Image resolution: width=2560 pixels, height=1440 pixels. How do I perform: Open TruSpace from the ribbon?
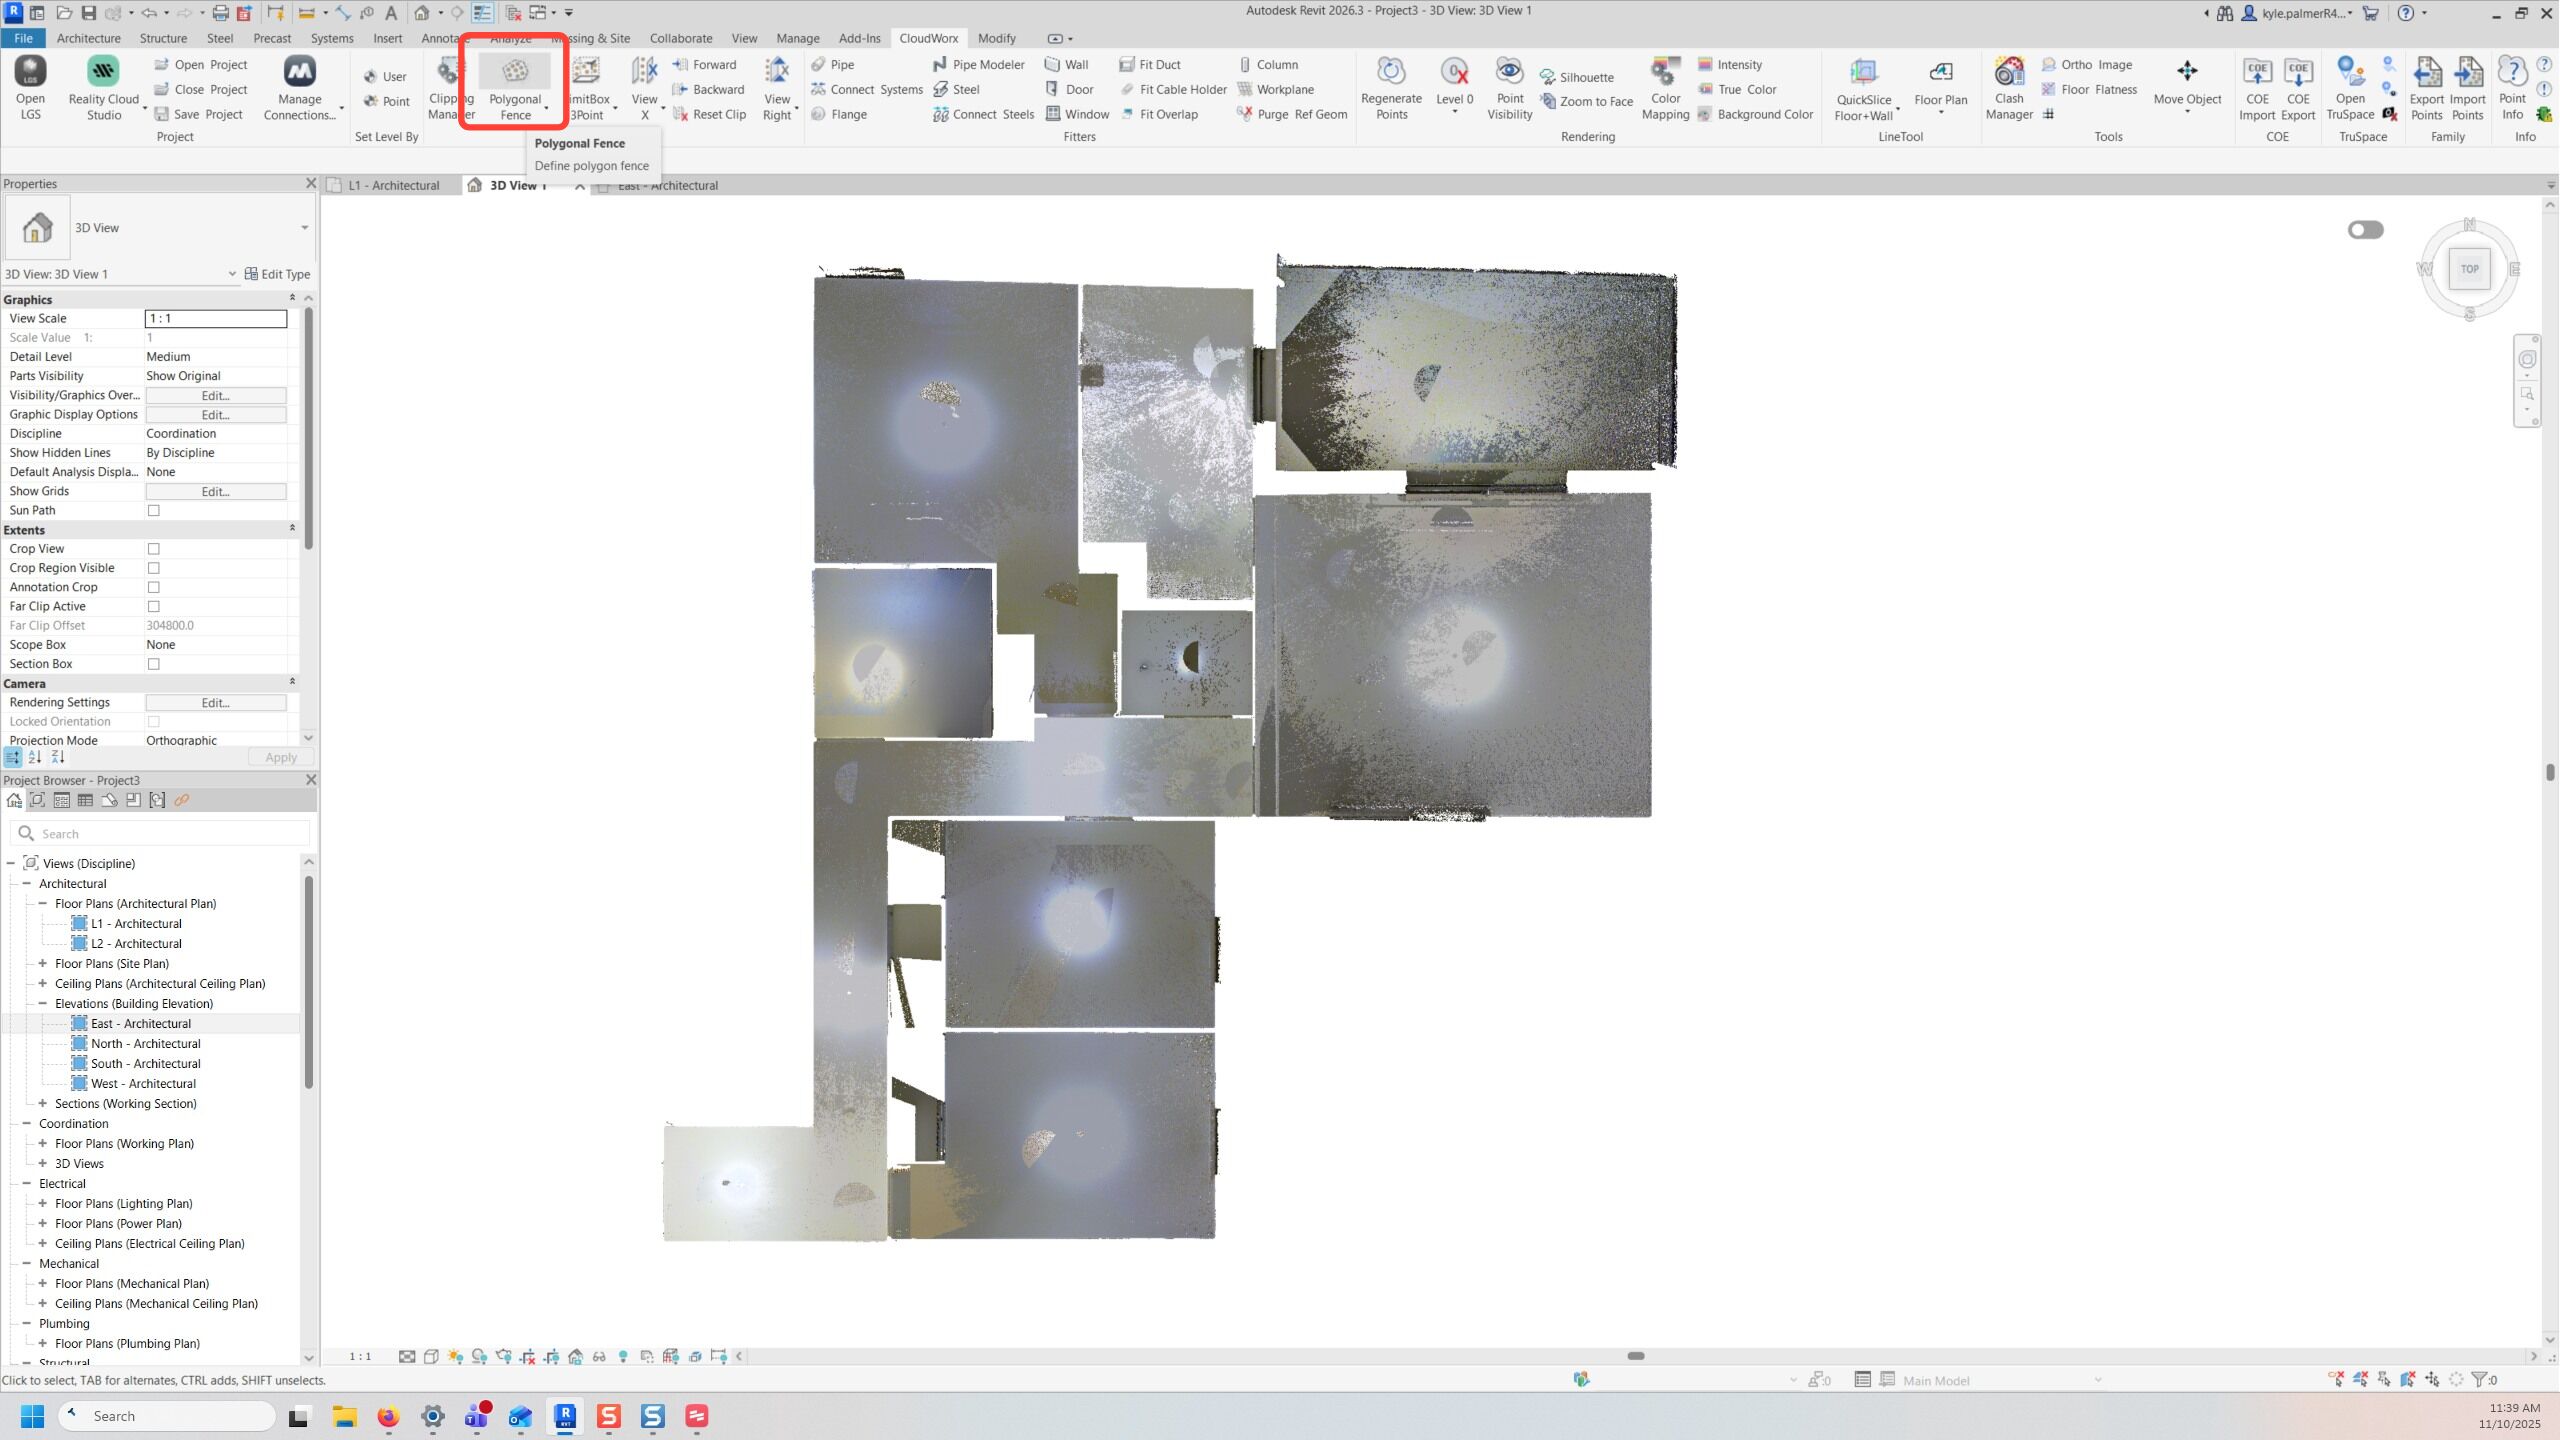tap(2350, 73)
